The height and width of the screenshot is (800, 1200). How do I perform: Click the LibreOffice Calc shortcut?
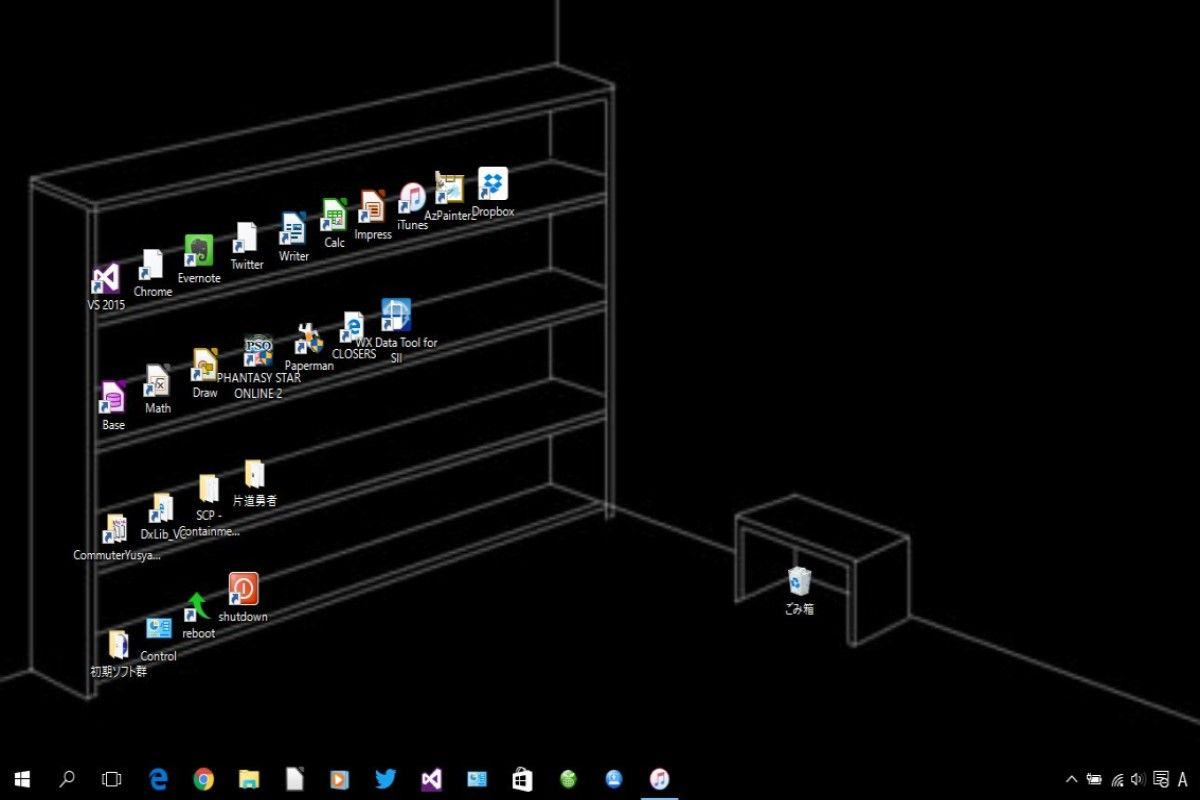click(x=333, y=216)
